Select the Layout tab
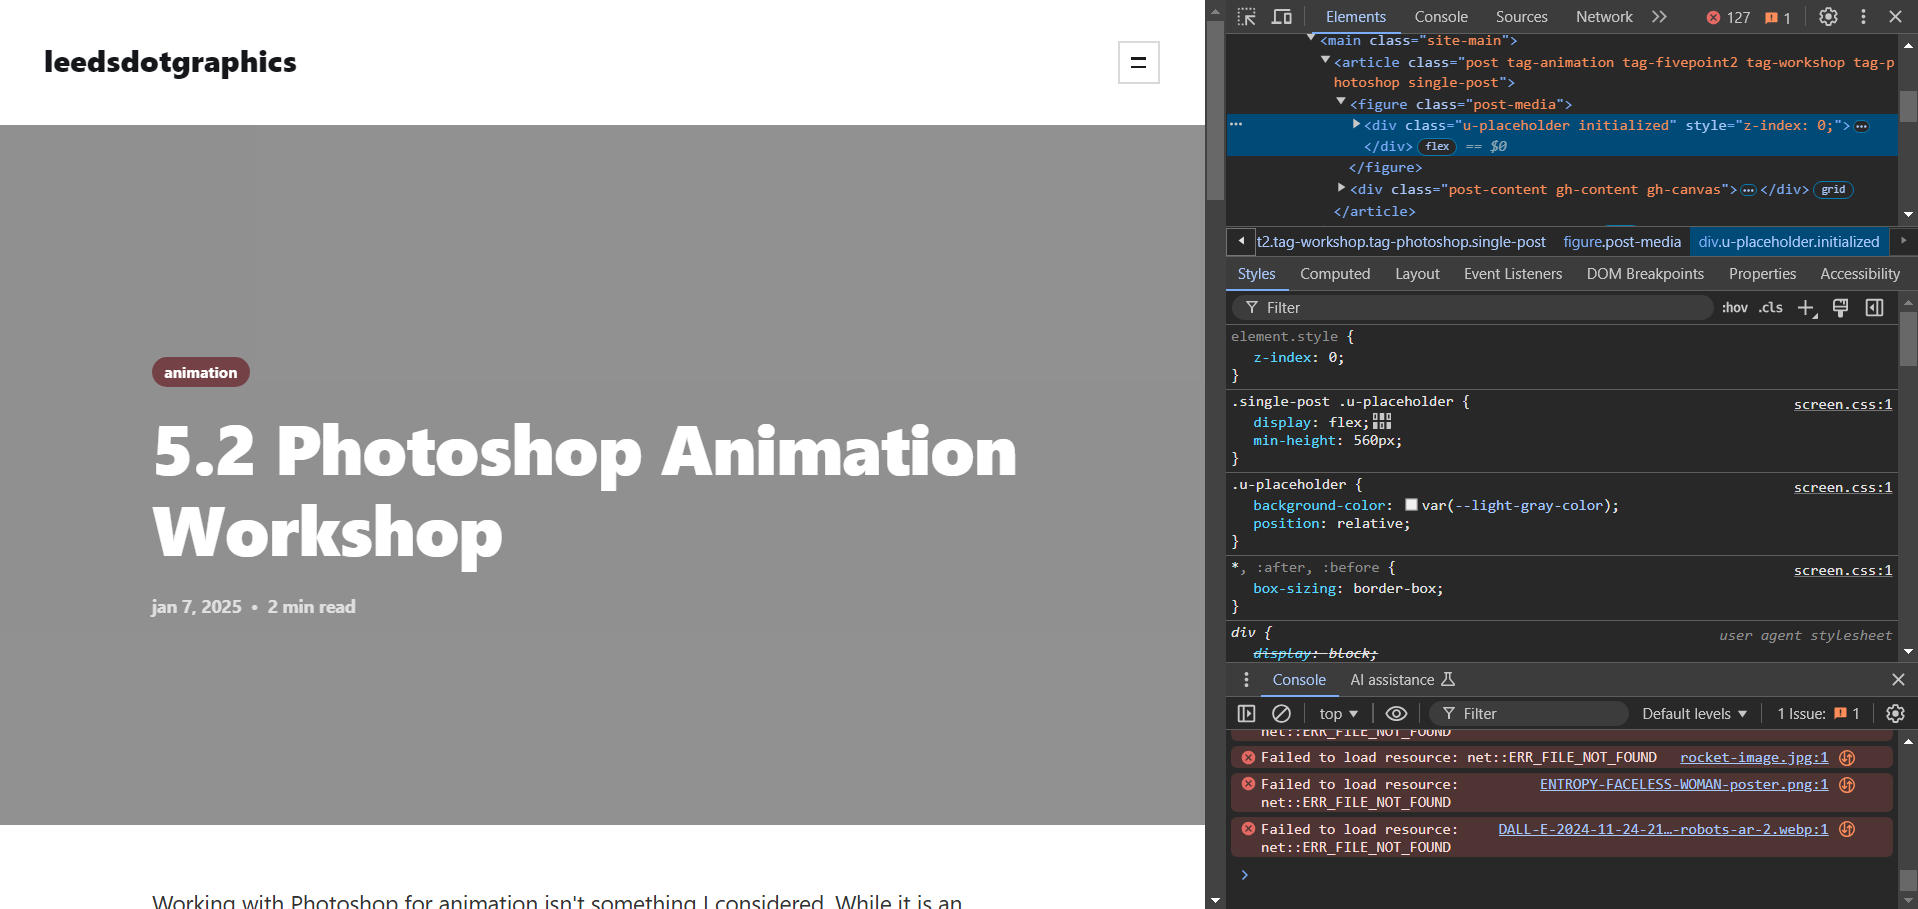Screen dimensions: 1918x909 [1417, 274]
